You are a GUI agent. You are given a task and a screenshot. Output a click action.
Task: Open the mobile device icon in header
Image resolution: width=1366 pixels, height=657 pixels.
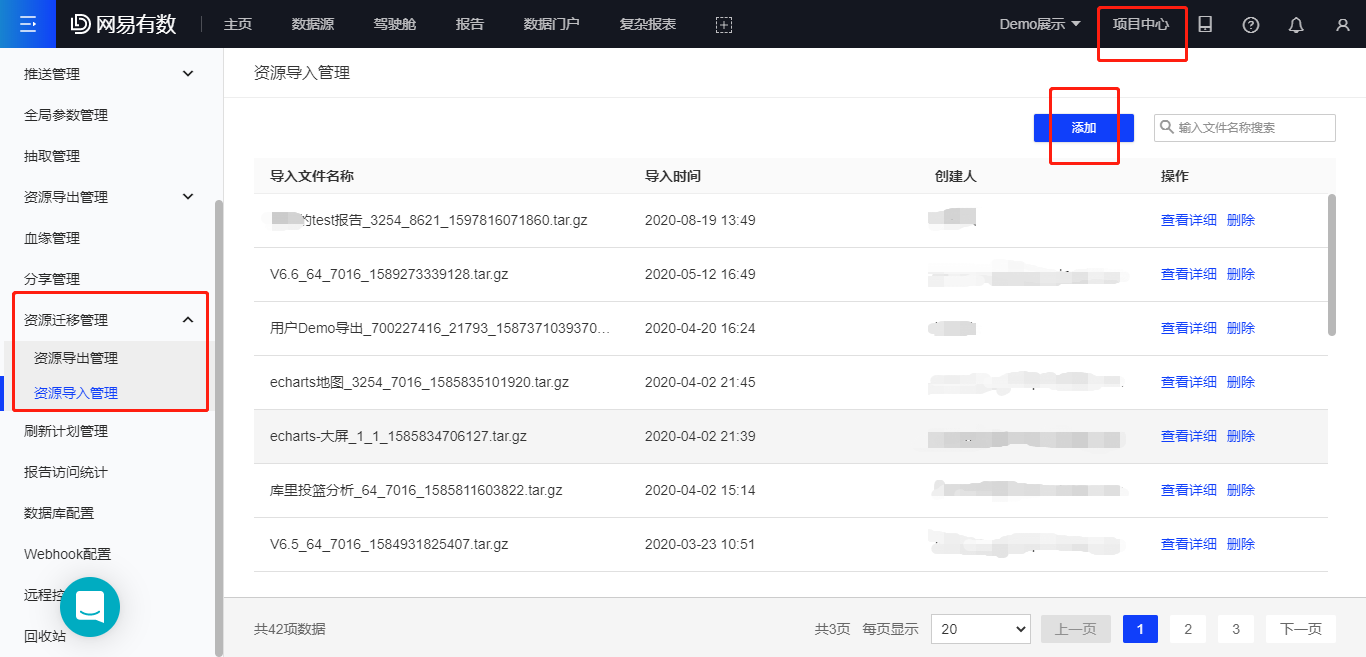(1205, 25)
